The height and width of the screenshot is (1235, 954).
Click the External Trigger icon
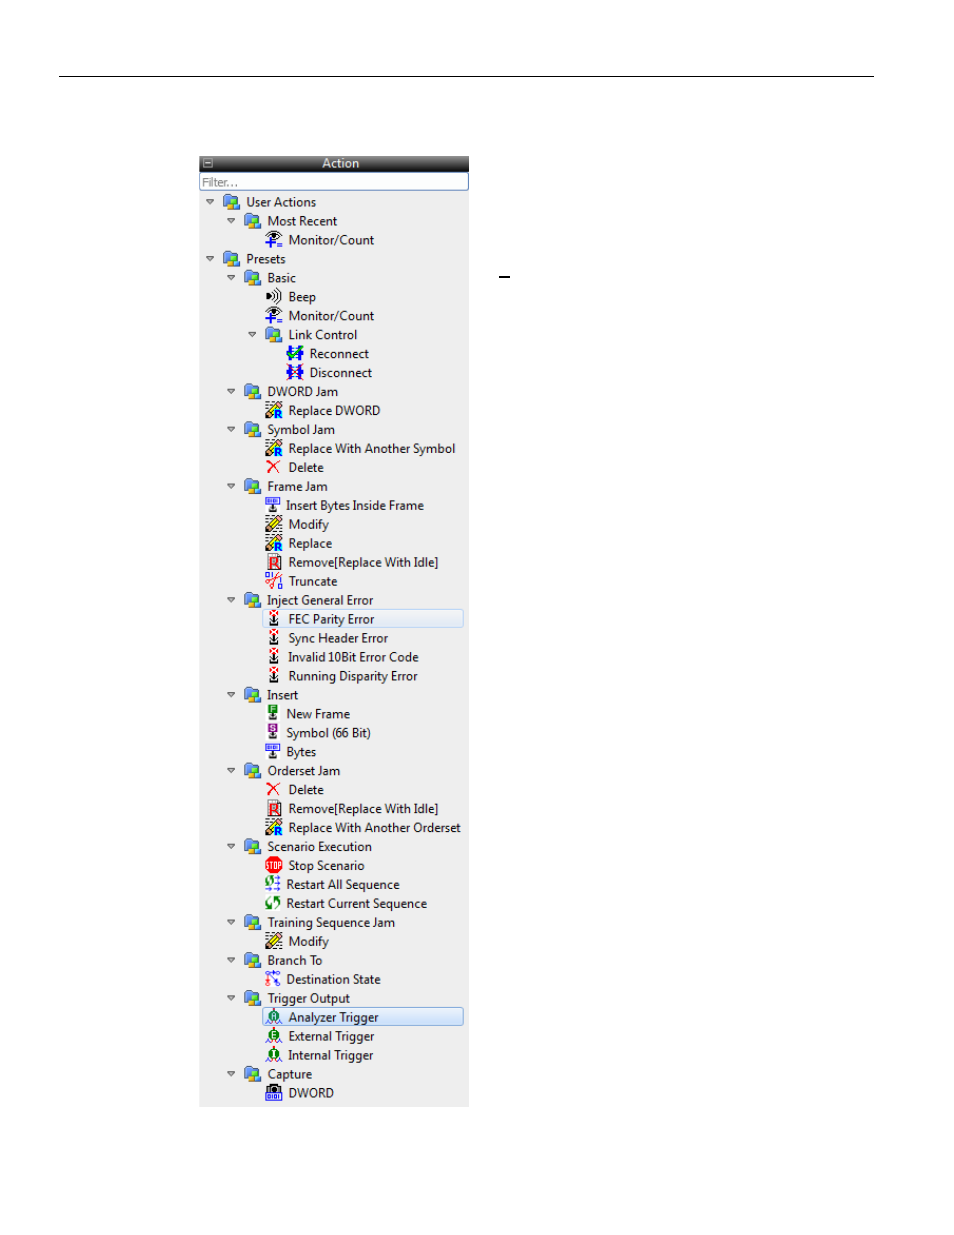[x=273, y=1037]
